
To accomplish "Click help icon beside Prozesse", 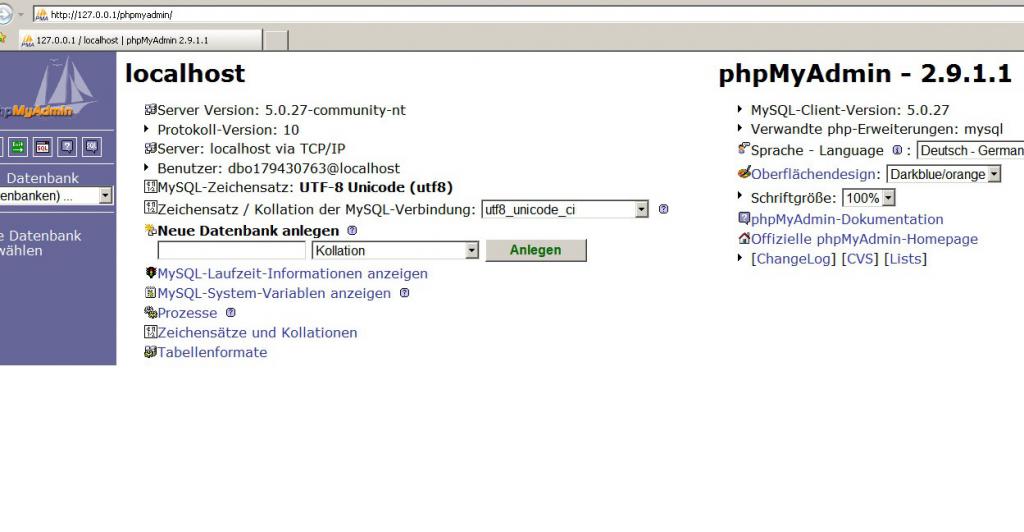I will [x=231, y=313].
